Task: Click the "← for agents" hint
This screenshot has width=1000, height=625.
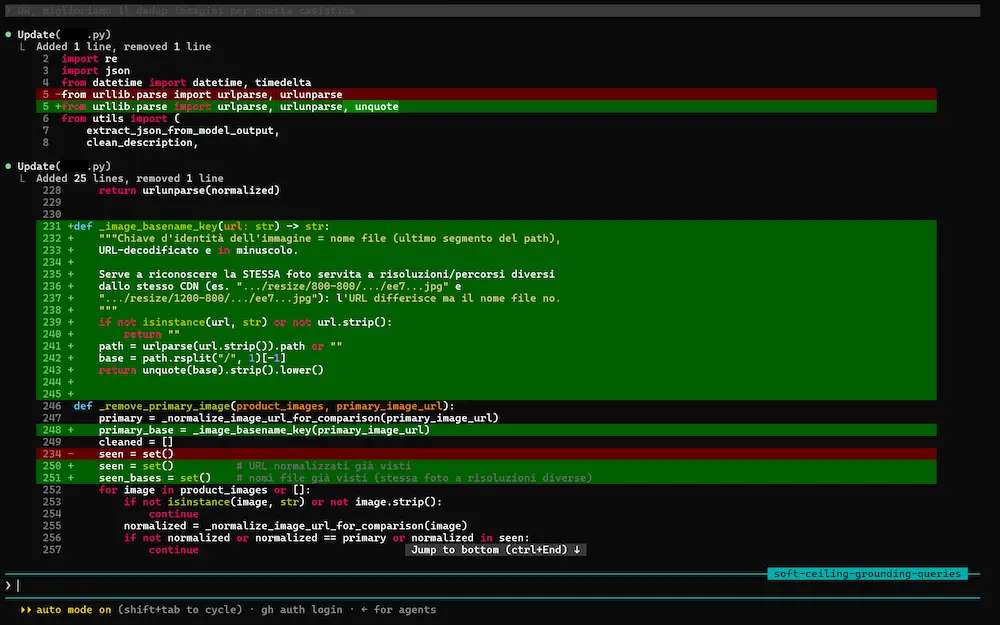Action: click(x=399, y=610)
